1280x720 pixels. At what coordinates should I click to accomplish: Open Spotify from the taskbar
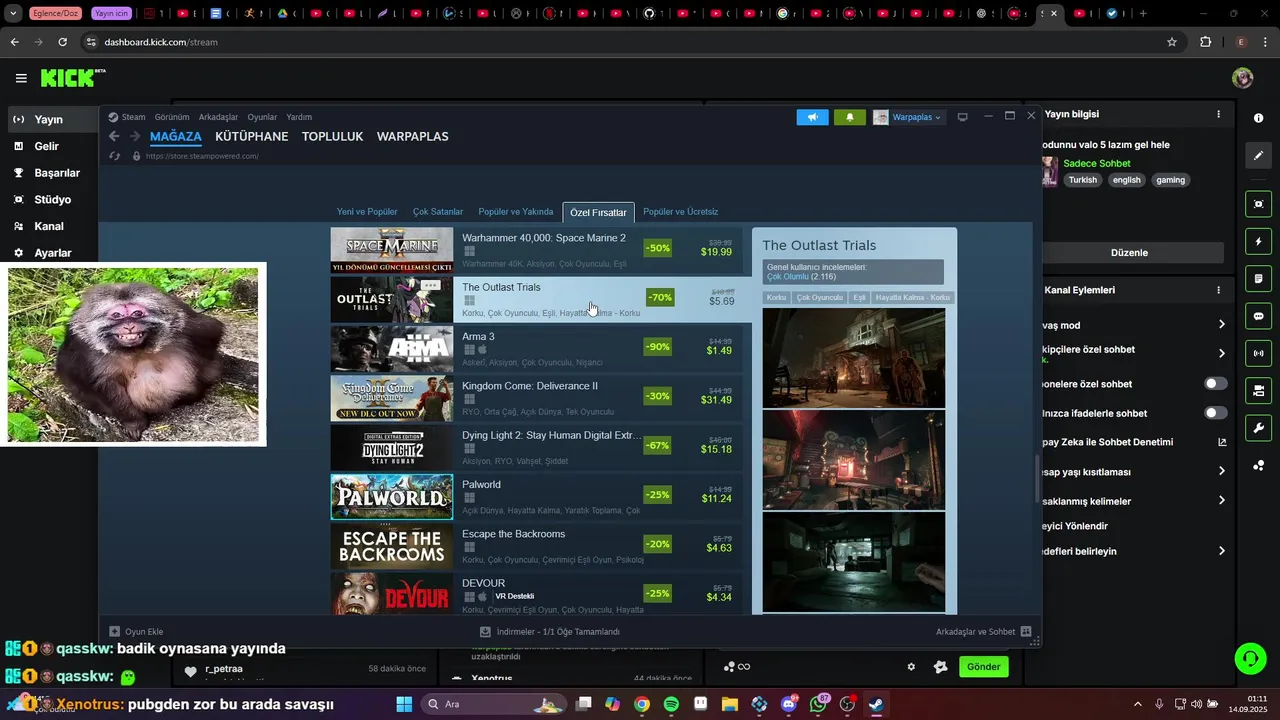[x=671, y=704]
